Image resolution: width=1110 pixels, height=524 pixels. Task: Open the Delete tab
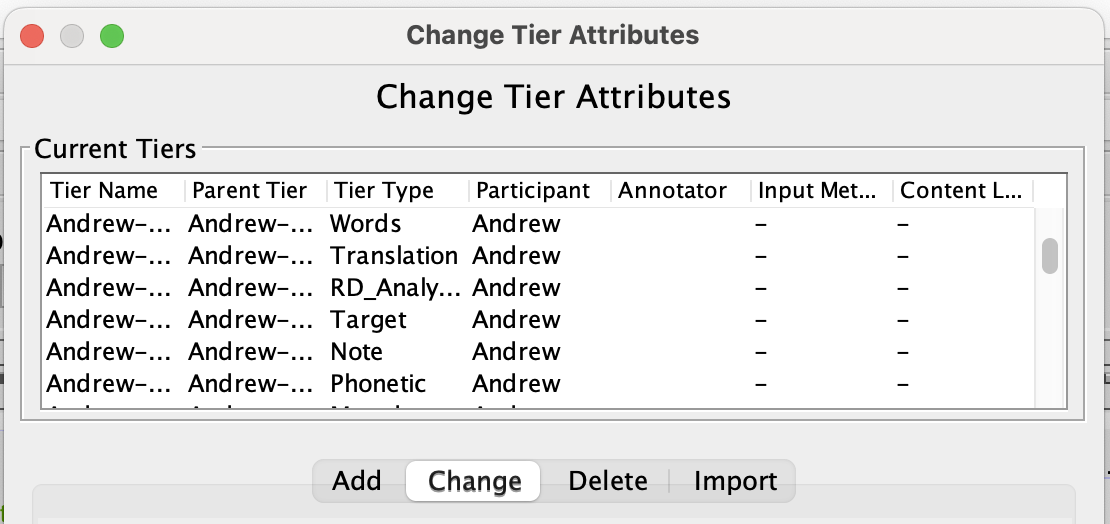607,481
